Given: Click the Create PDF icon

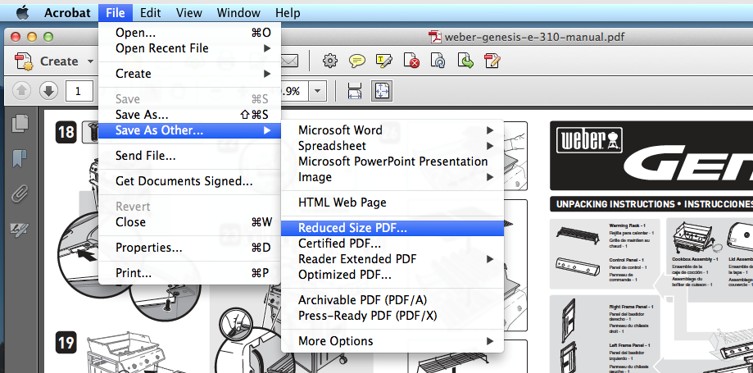Looking at the screenshot, I should pyautogui.click(x=24, y=61).
